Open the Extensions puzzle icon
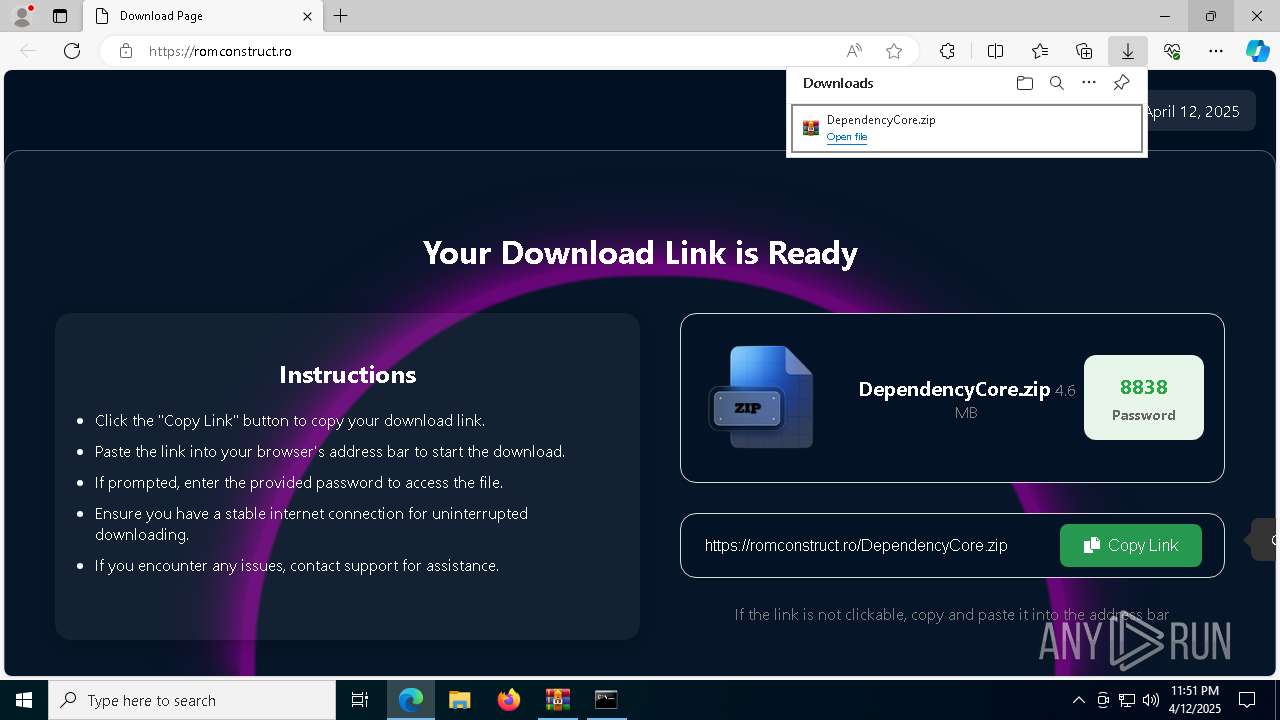The height and width of the screenshot is (720, 1280). point(947,51)
